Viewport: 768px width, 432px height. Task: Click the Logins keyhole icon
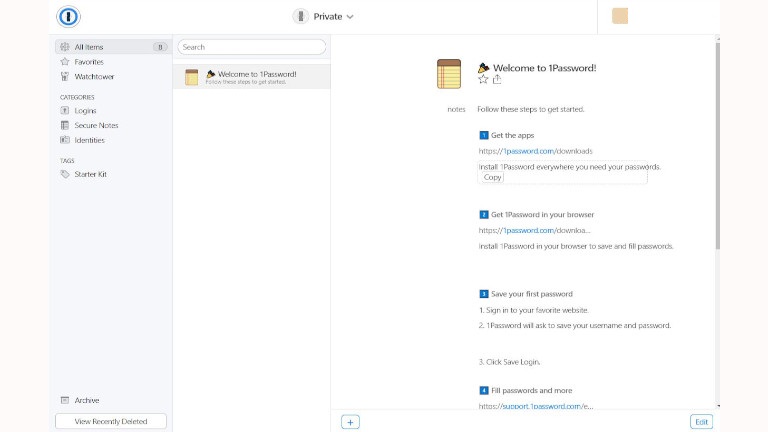pyautogui.click(x=65, y=111)
